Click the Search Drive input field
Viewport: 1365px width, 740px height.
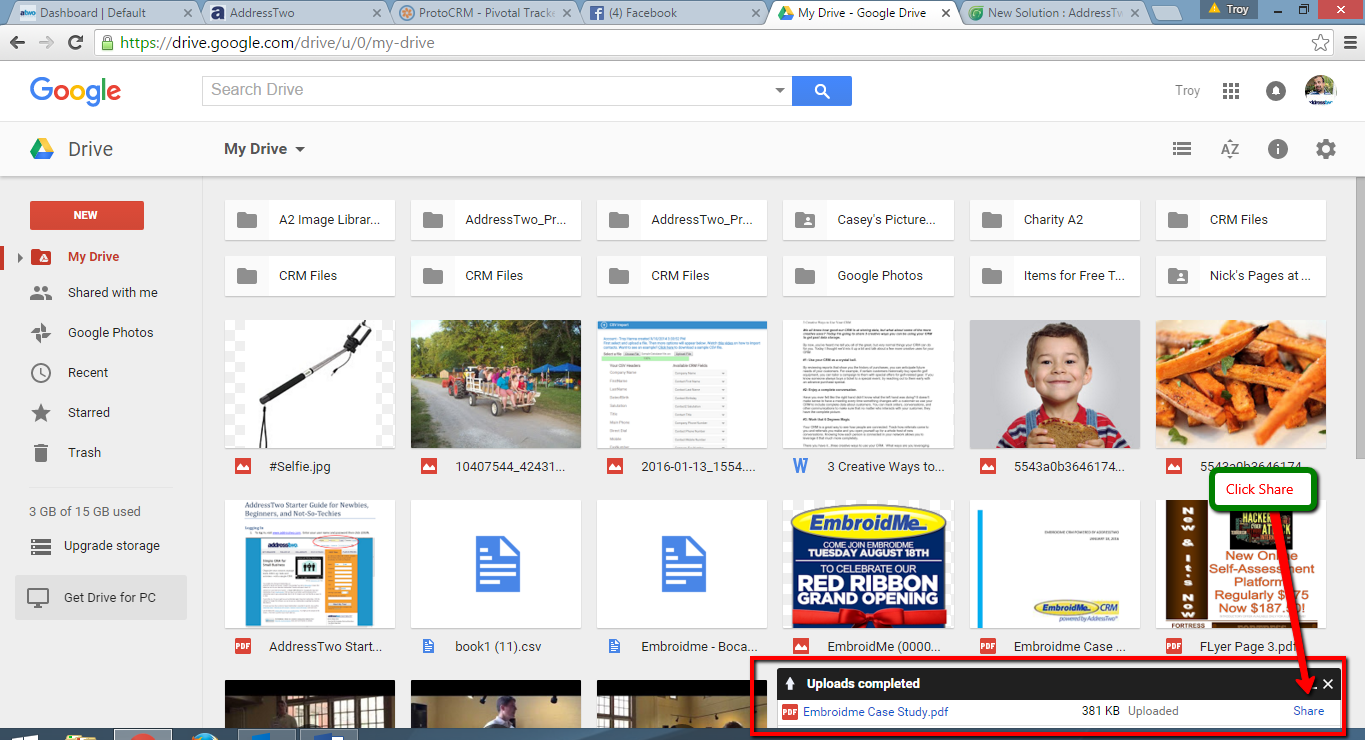point(497,90)
